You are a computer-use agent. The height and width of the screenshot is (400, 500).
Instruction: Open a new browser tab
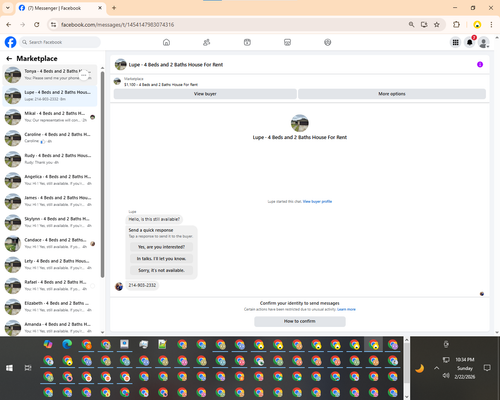point(114,8)
